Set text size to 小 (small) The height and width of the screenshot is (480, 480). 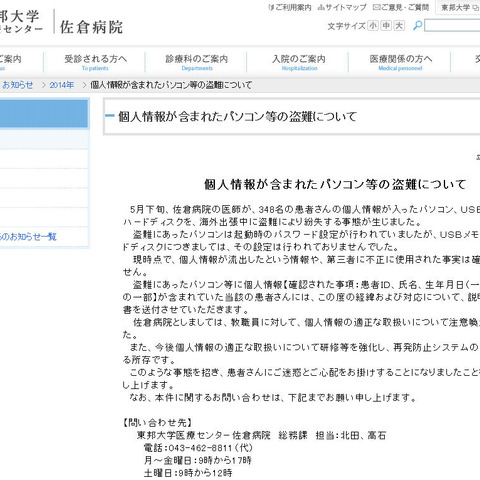click(x=373, y=26)
